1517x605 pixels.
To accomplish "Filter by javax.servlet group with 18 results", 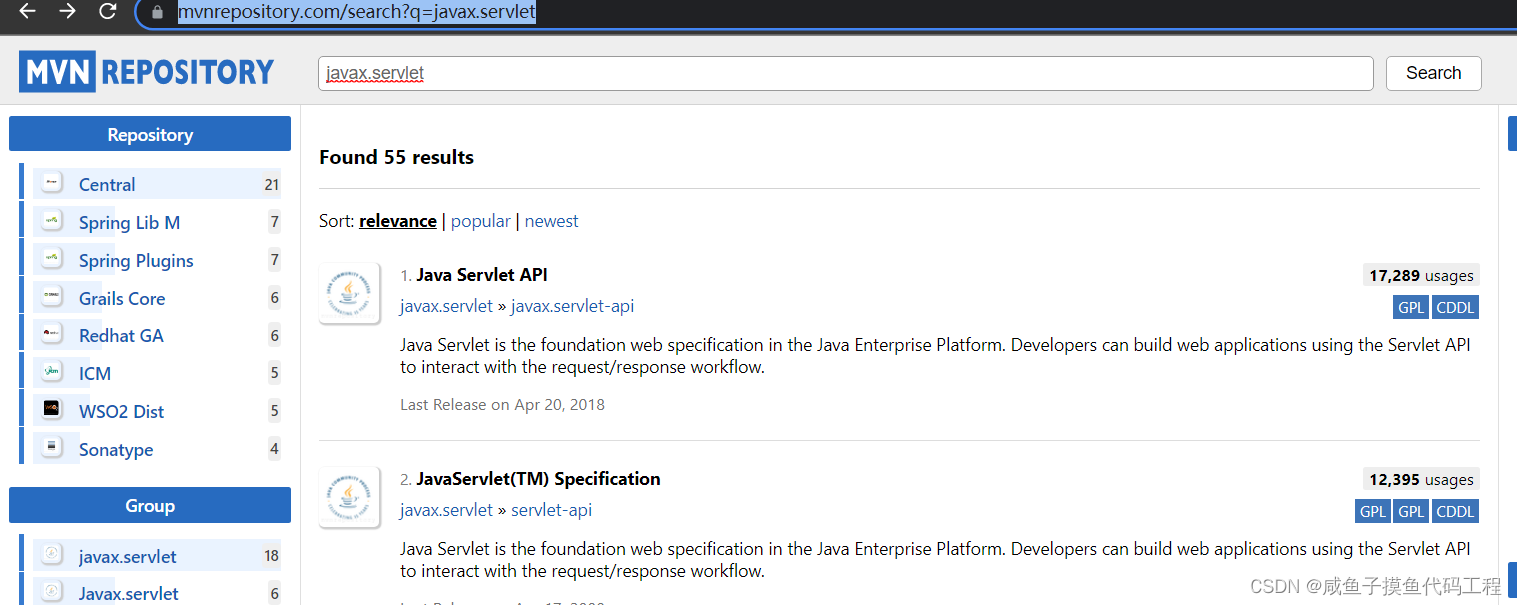I will (128, 556).
